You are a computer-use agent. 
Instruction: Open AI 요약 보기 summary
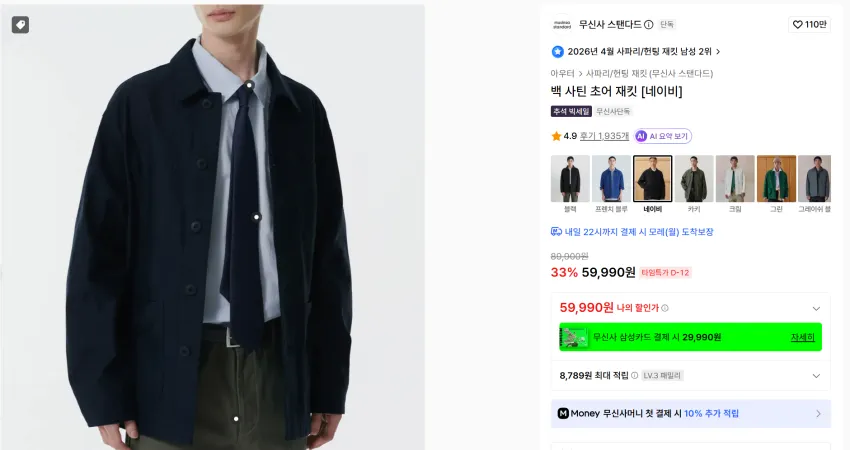point(663,136)
